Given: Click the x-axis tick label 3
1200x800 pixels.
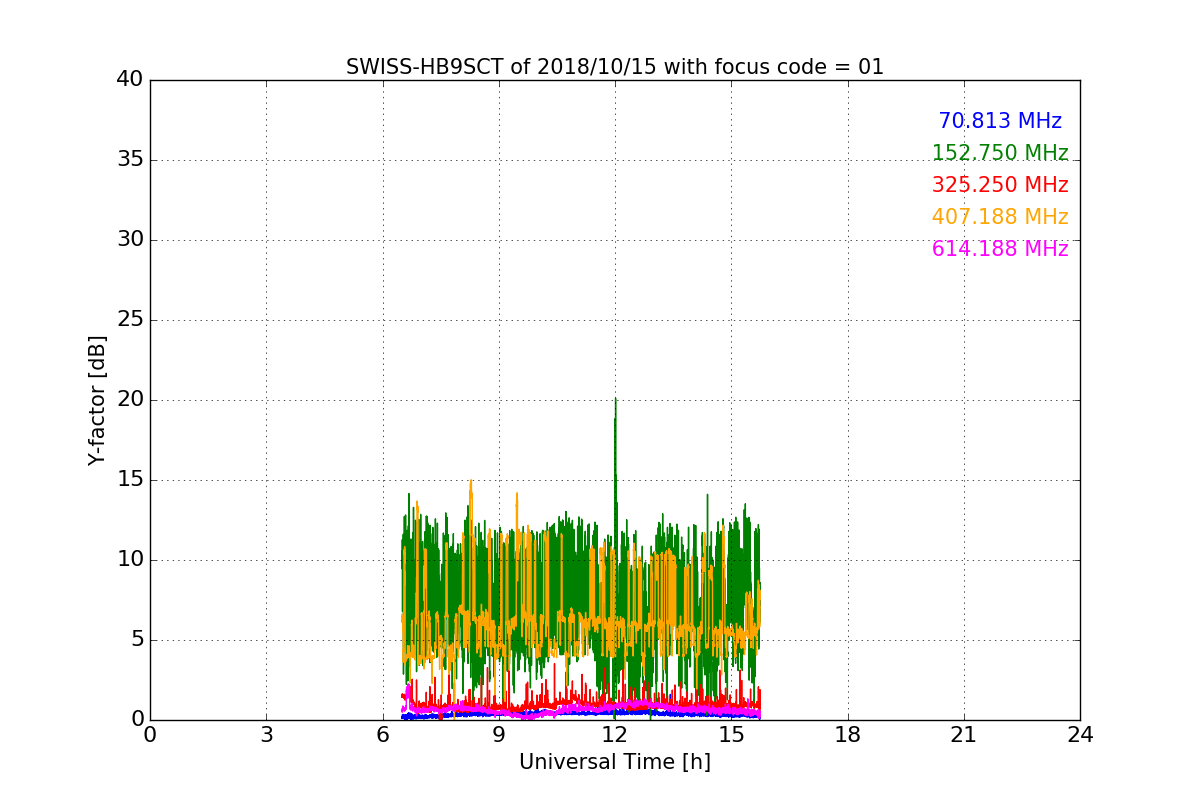Looking at the screenshot, I should tap(266, 734).
